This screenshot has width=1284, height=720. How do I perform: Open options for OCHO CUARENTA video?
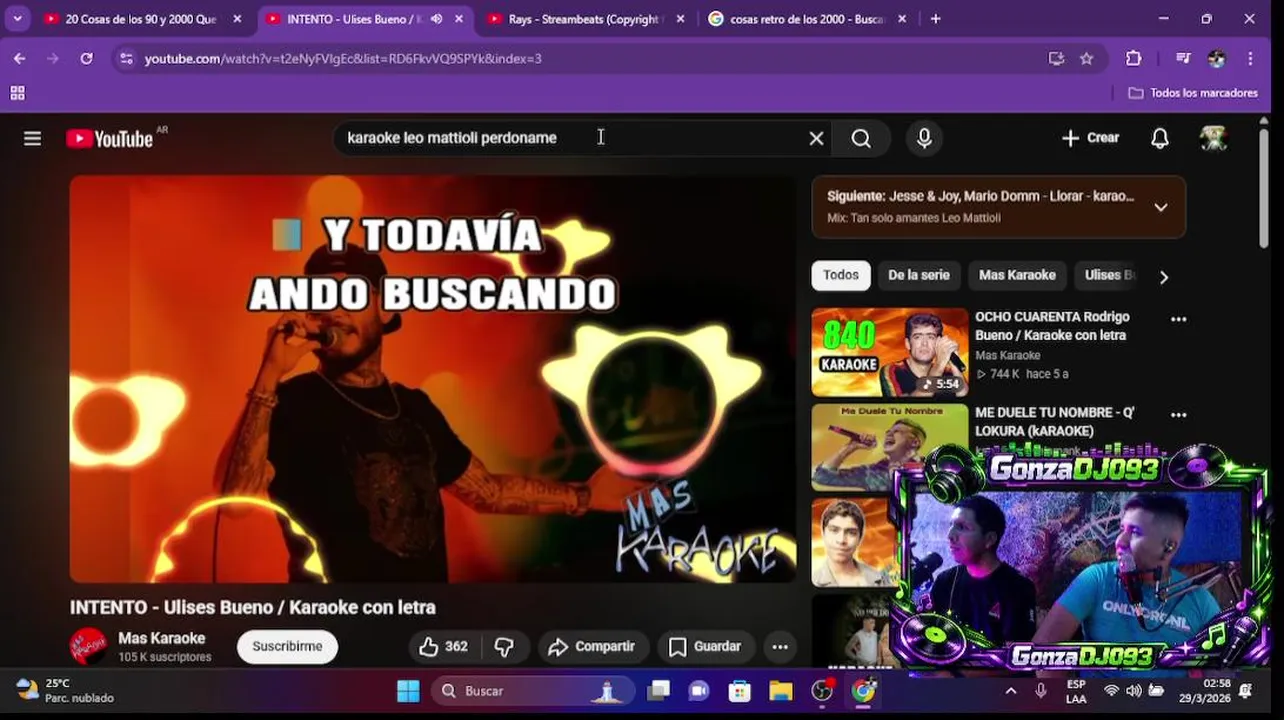pyautogui.click(x=1178, y=319)
